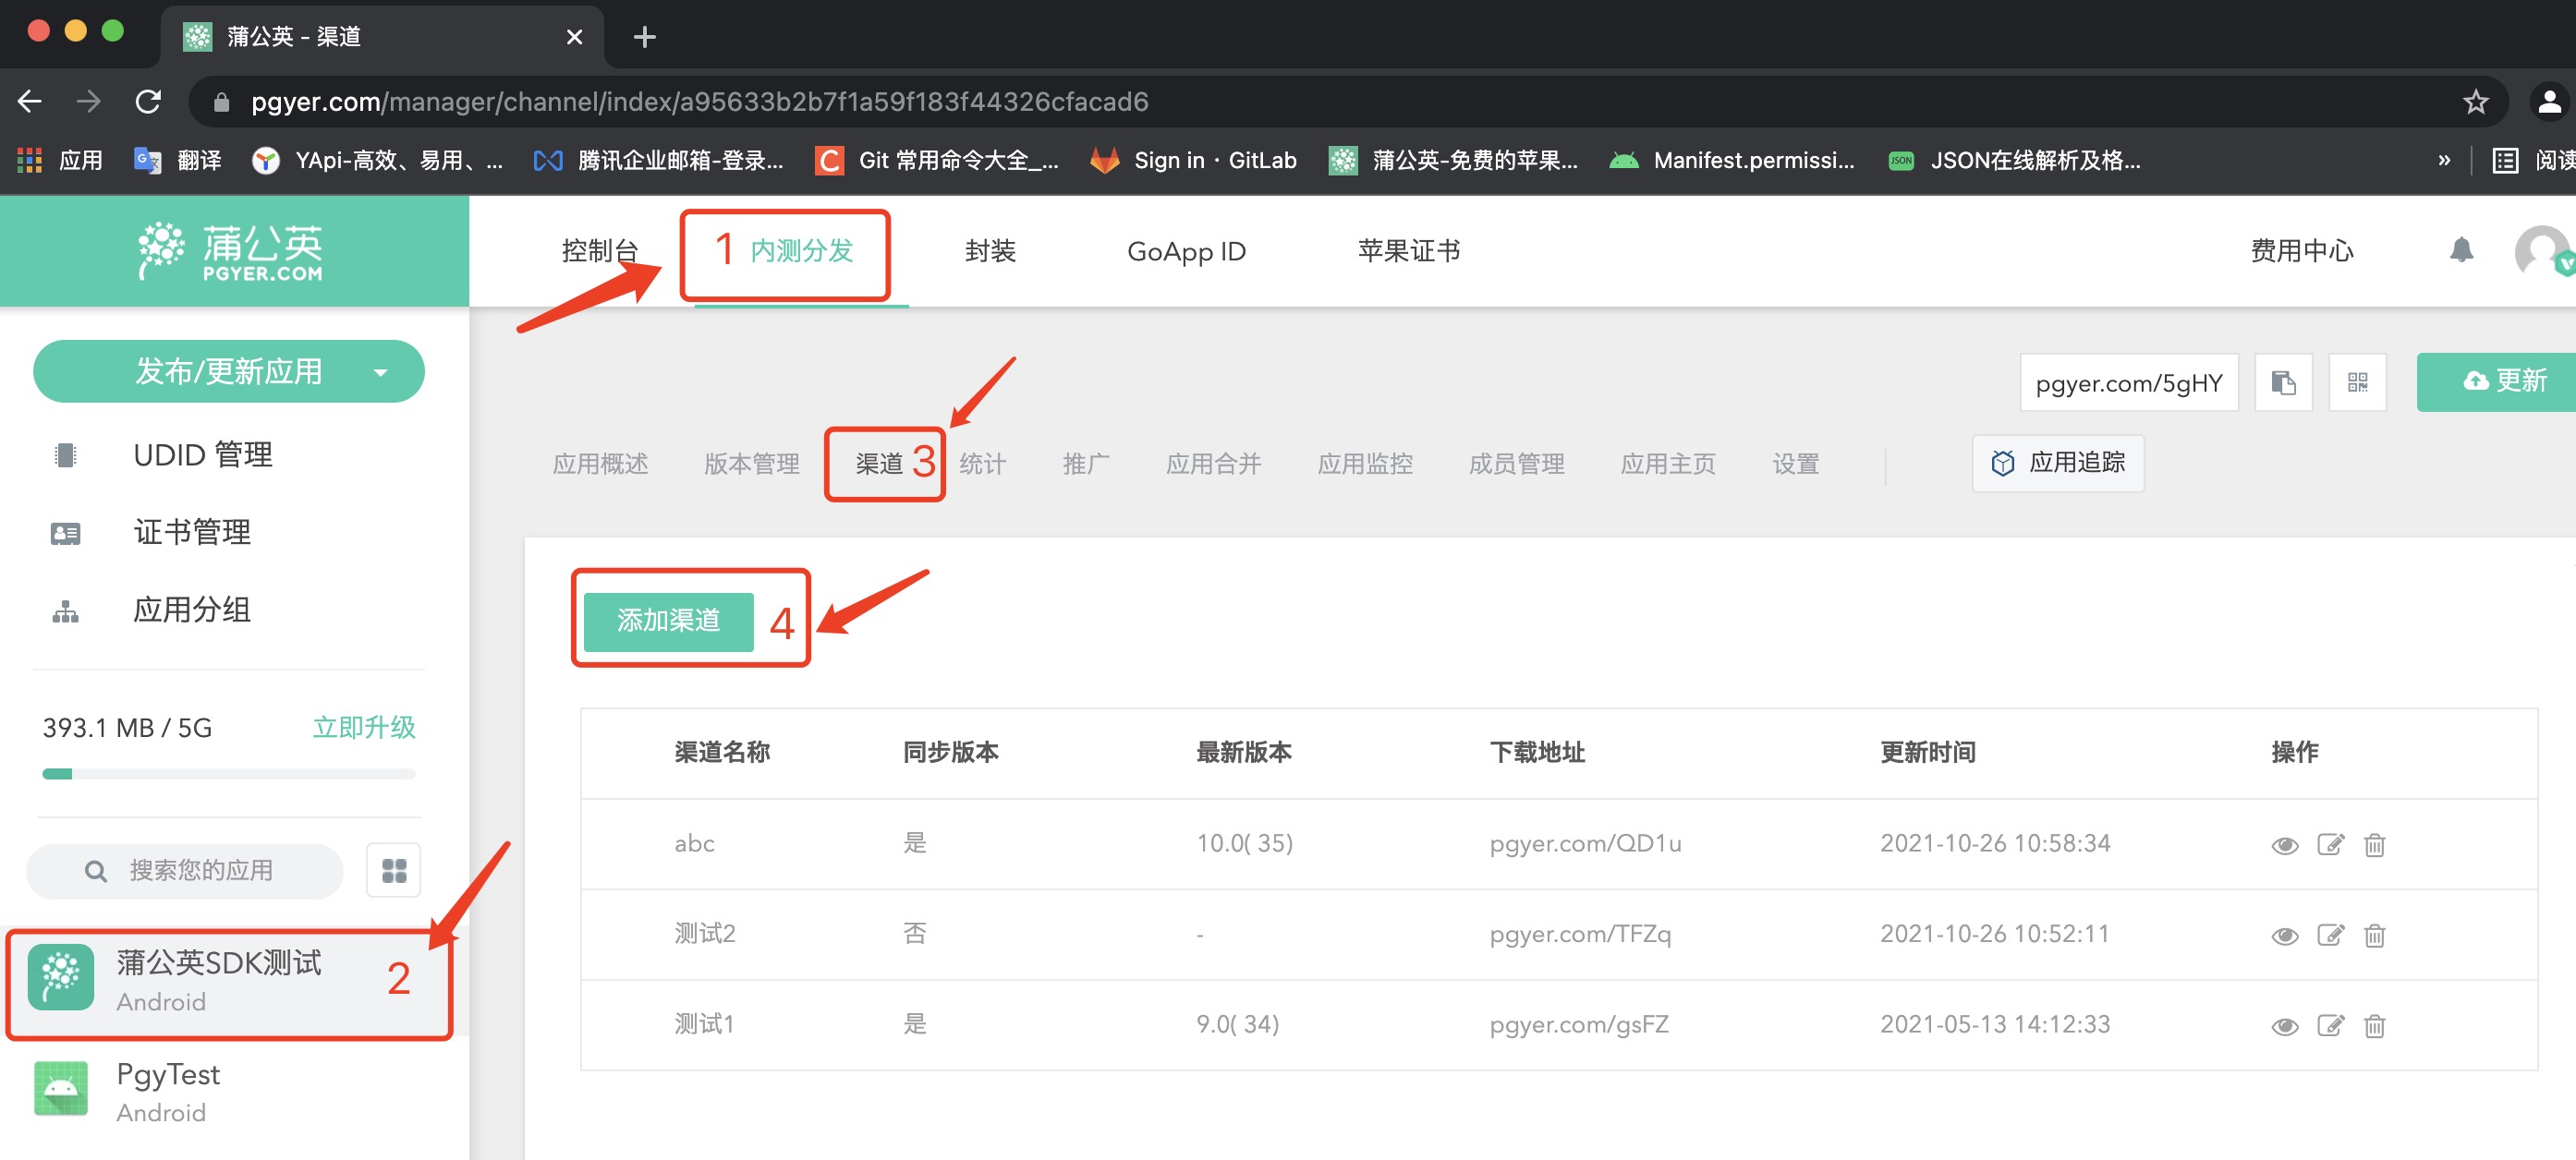
Task: Switch to the 版本管理 tab
Action: pyautogui.click(x=751, y=464)
